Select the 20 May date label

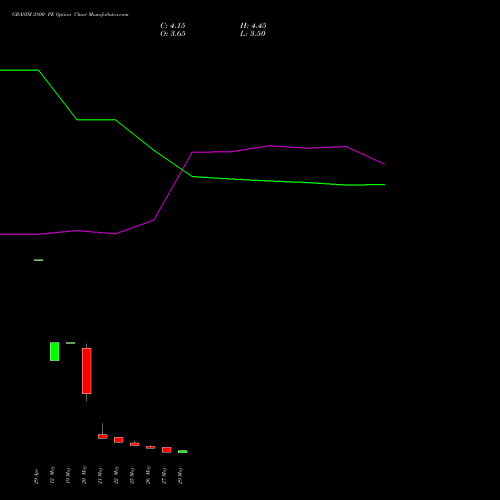[x=84, y=475]
